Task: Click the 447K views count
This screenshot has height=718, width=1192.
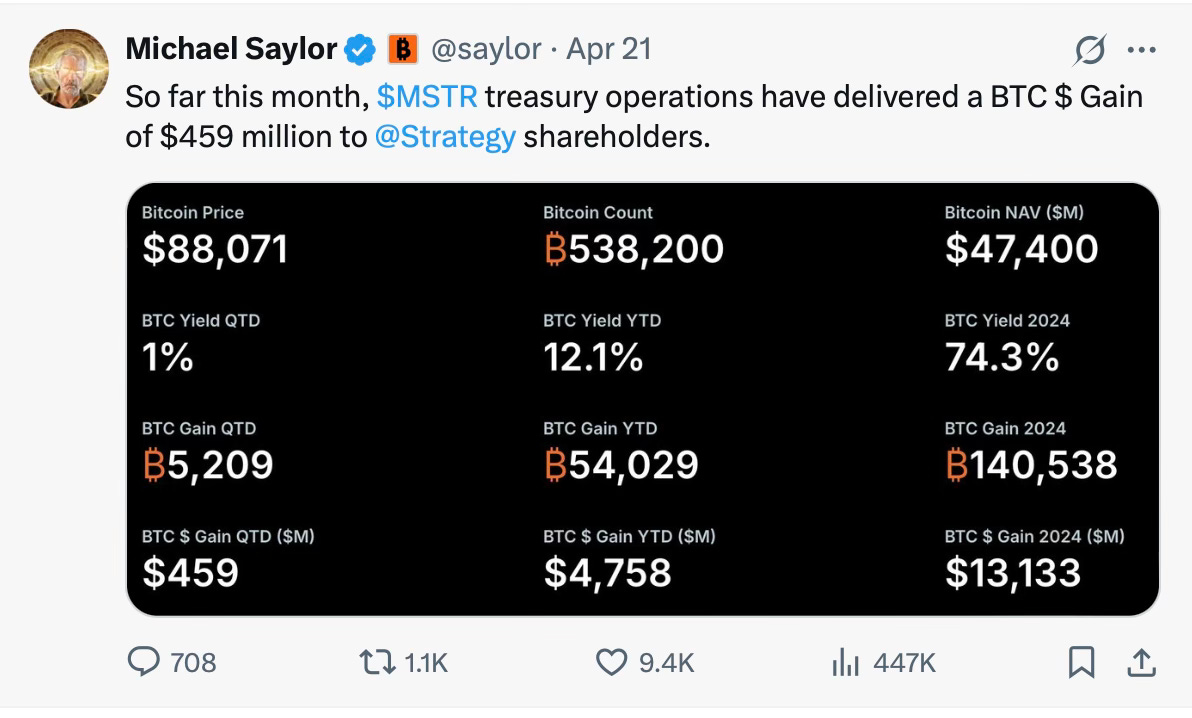Action: [904, 662]
